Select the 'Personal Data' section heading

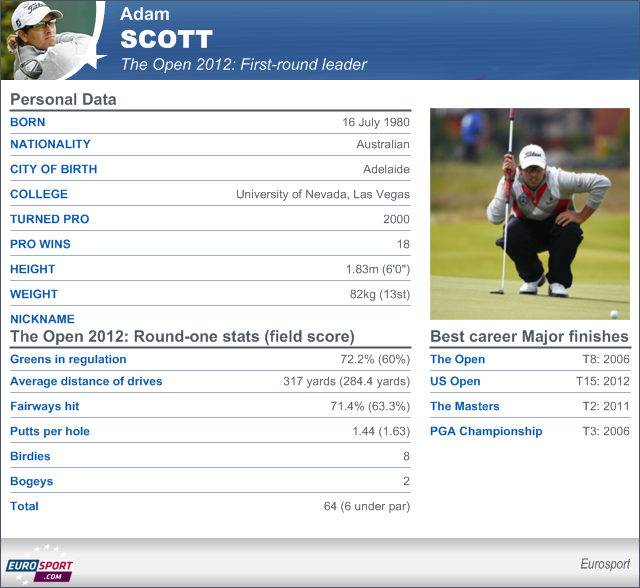(63, 100)
